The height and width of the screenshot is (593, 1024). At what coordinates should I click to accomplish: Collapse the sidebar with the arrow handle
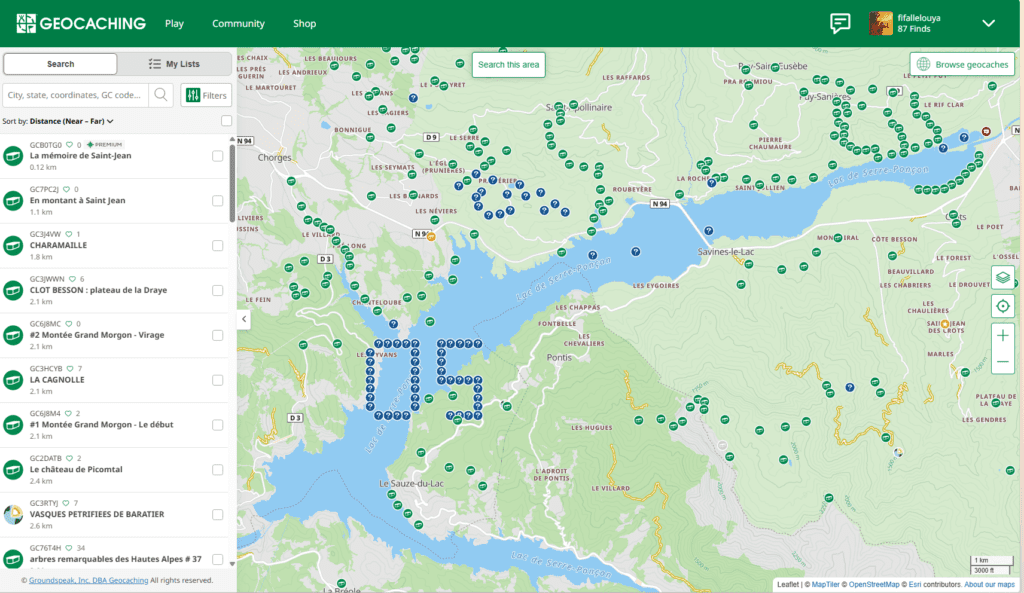(x=244, y=319)
